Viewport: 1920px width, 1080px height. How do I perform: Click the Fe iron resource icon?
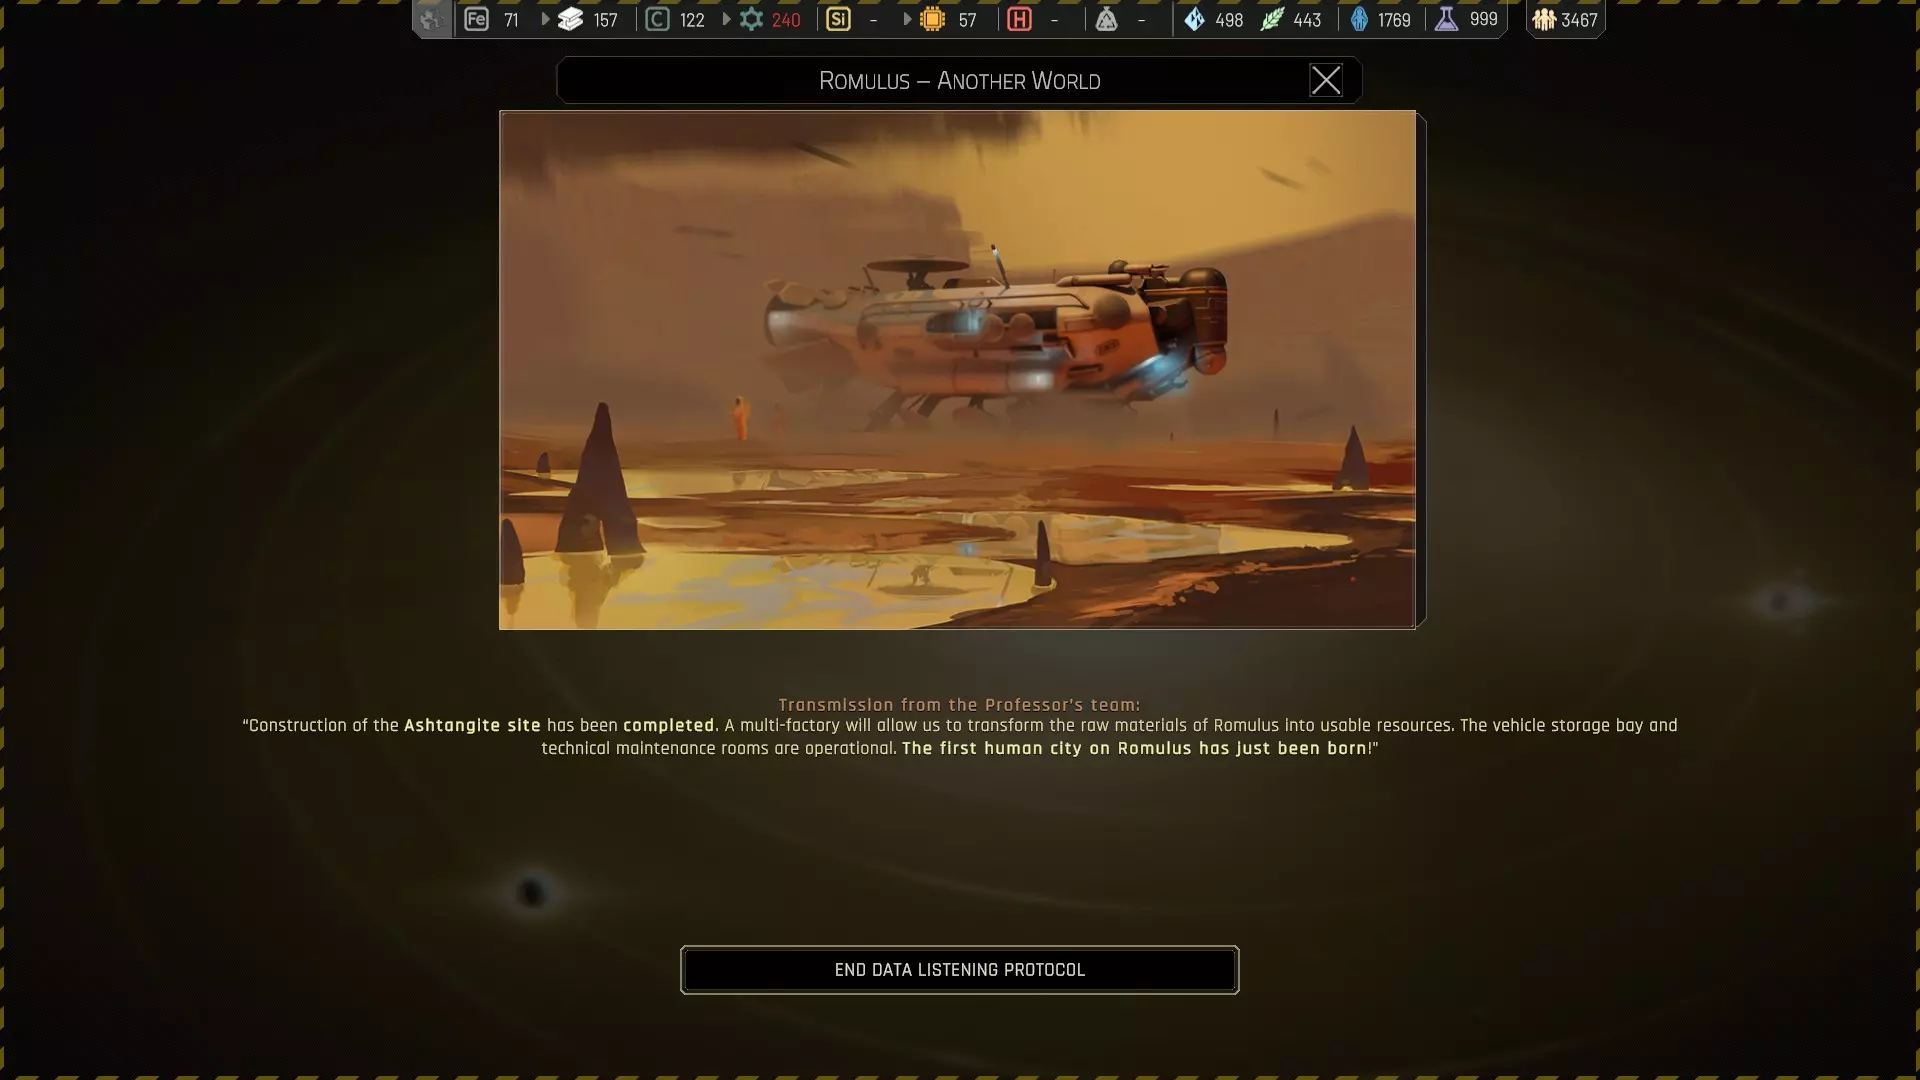pyautogui.click(x=476, y=19)
